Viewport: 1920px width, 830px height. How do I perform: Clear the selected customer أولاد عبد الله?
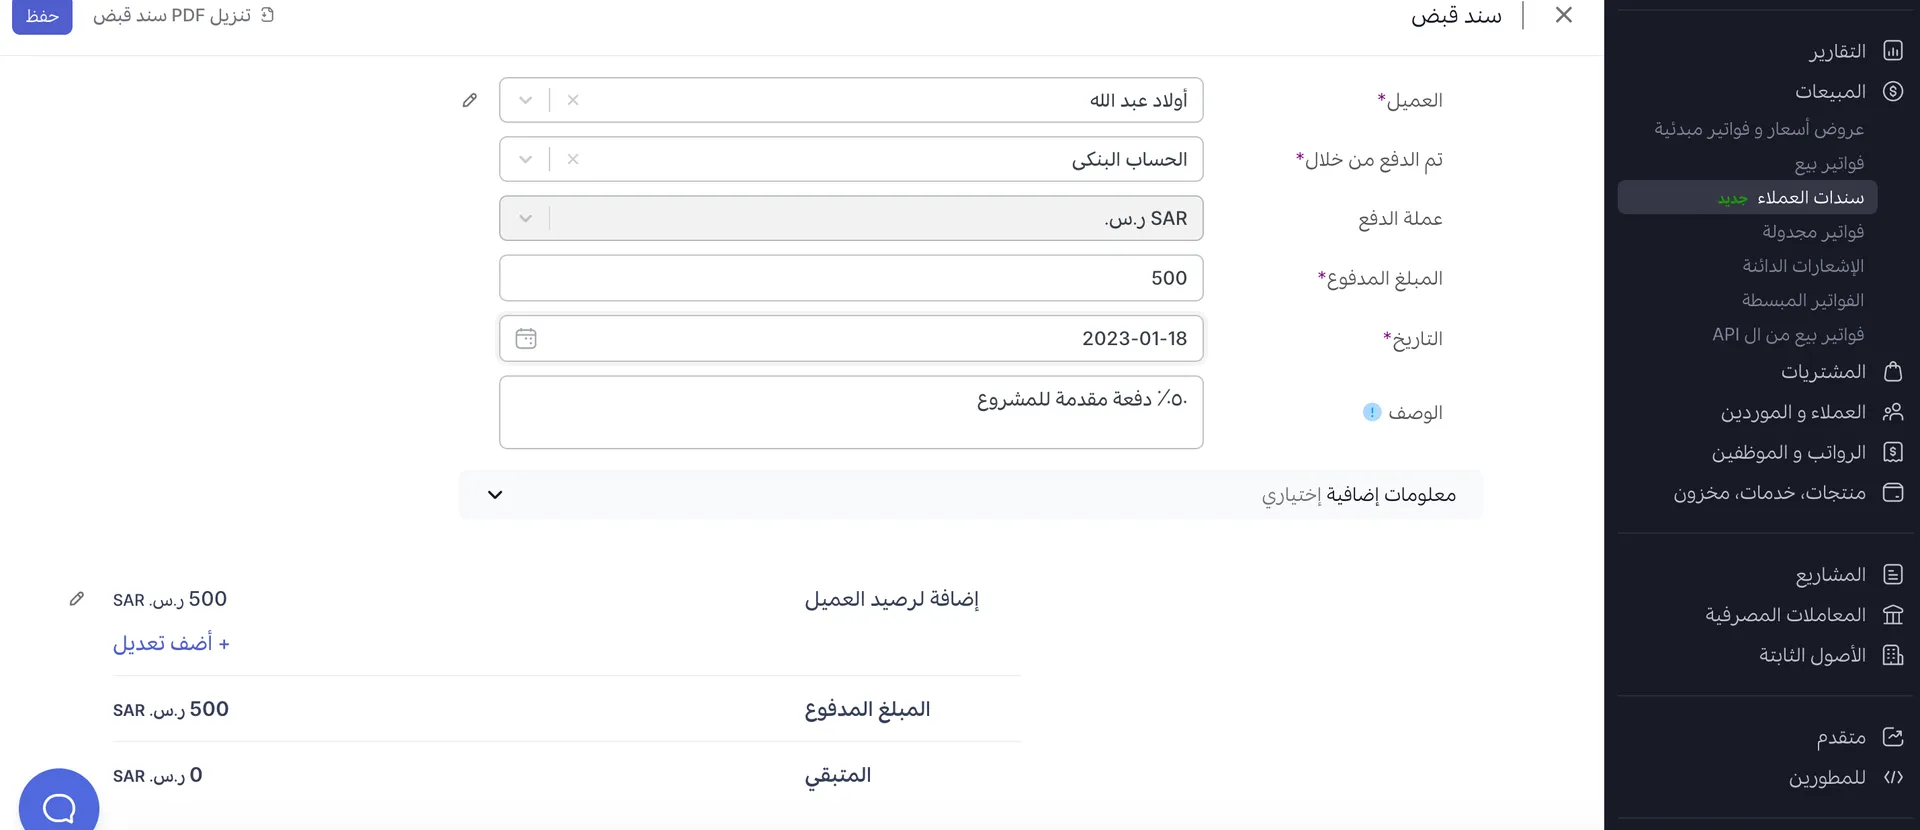coord(573,100)
